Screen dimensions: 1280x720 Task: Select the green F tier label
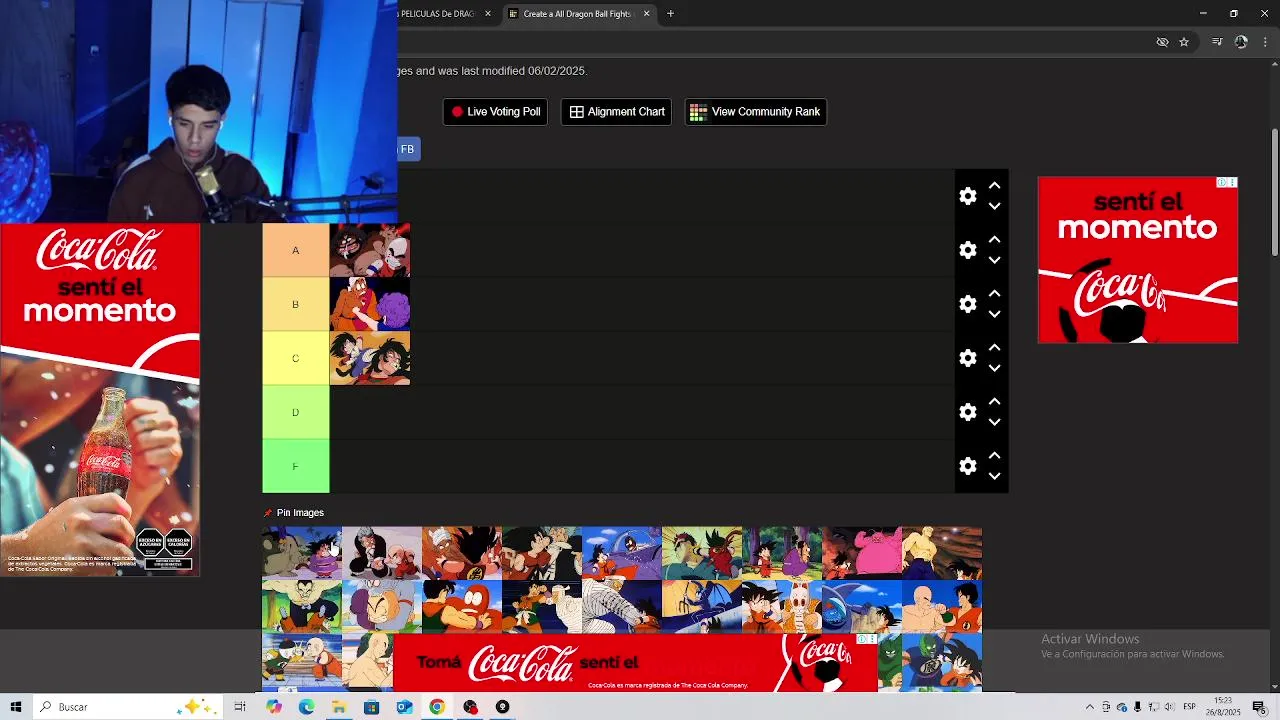tap(295, 466)
